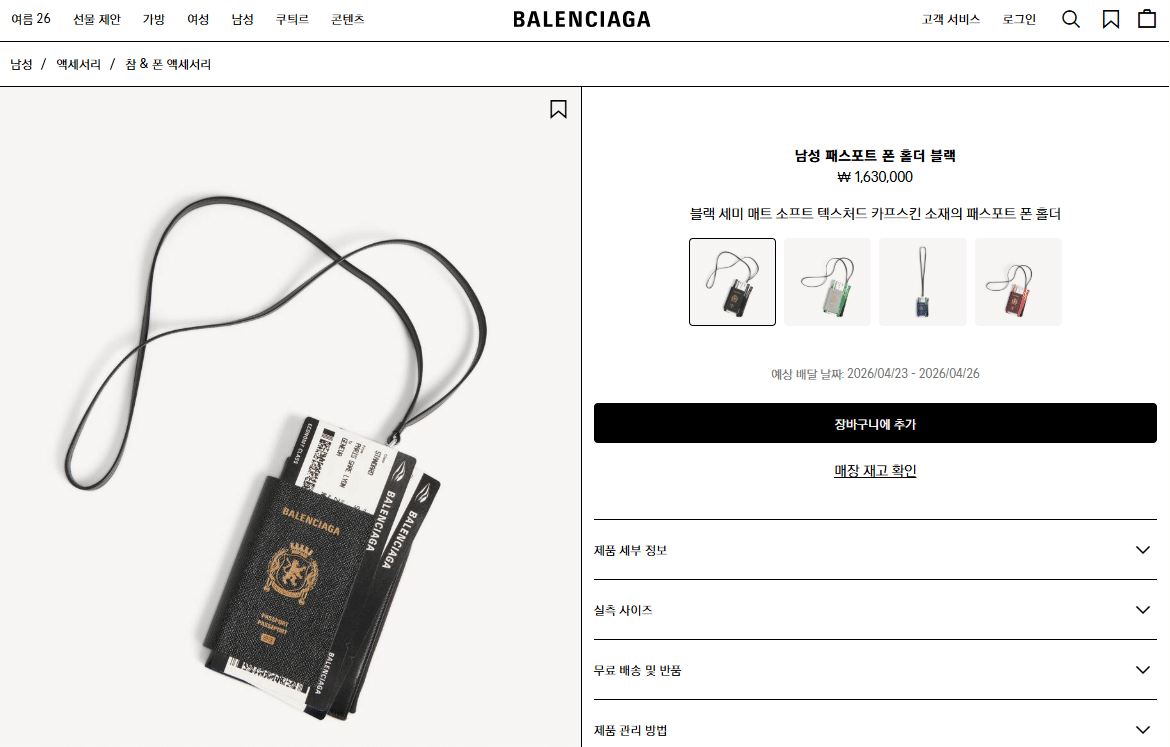Screen dimensions: 1170x747
Task: Click the BALENCIAGA logo
Action: coord(581,19)
